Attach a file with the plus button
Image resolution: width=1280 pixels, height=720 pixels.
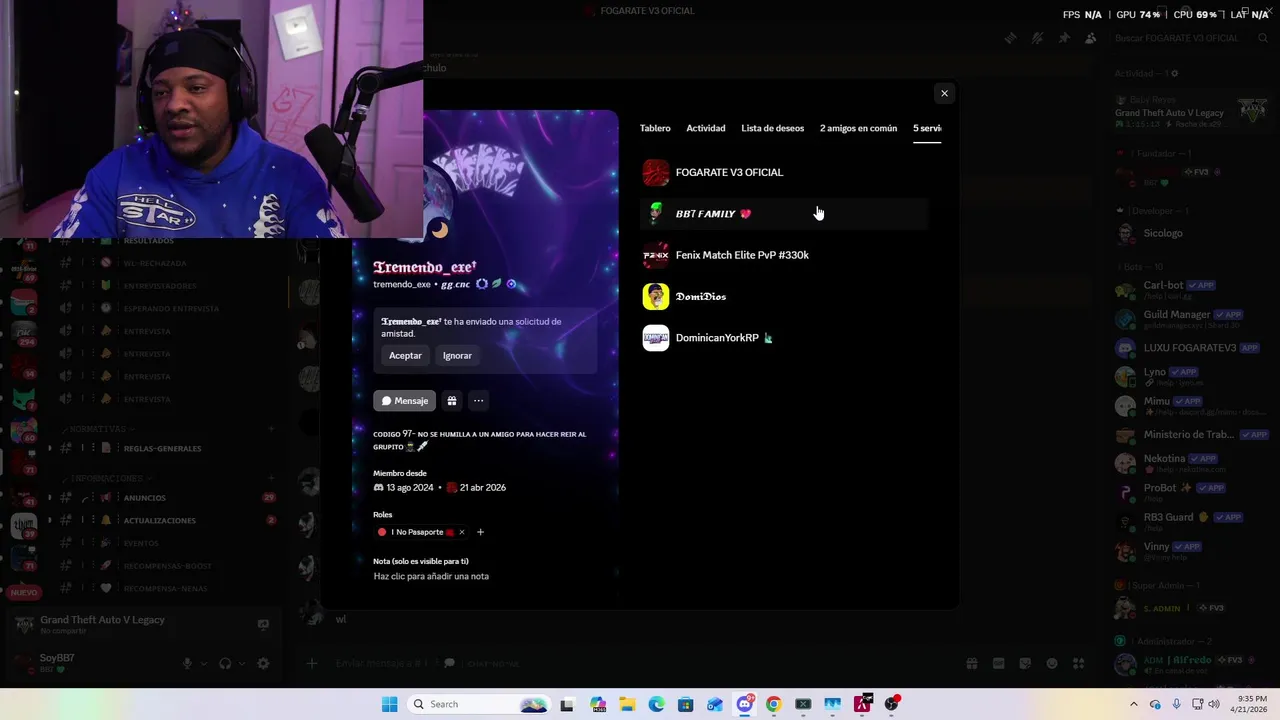tap(312, 663)
